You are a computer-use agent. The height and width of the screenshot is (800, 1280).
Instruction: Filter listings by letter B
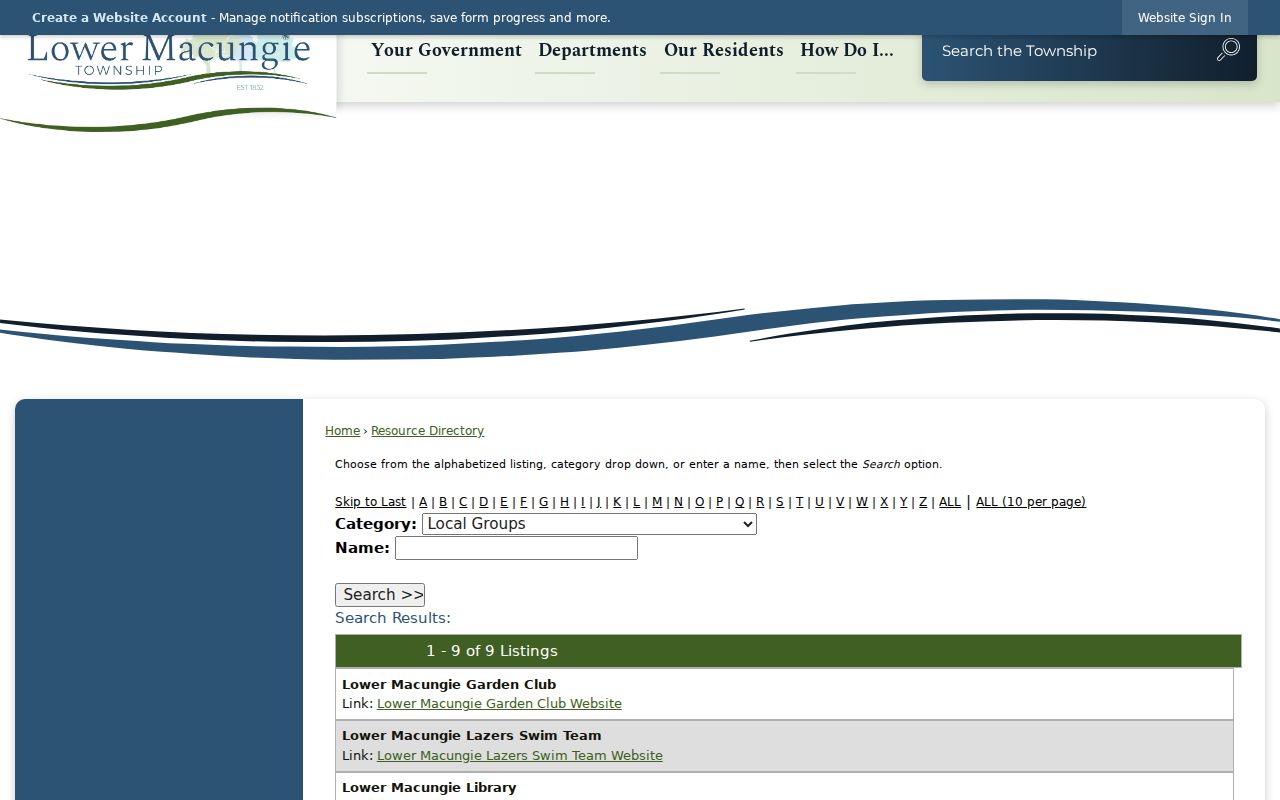pos(443,502)
